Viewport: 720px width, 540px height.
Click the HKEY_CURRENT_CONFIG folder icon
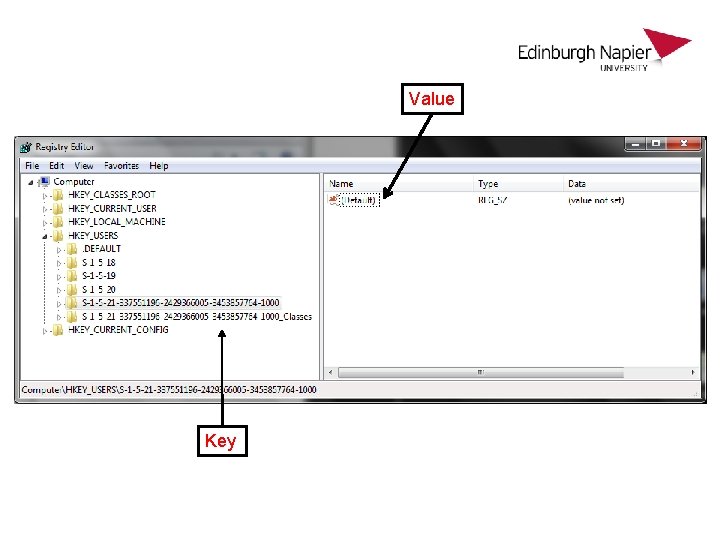pos(58,330)
